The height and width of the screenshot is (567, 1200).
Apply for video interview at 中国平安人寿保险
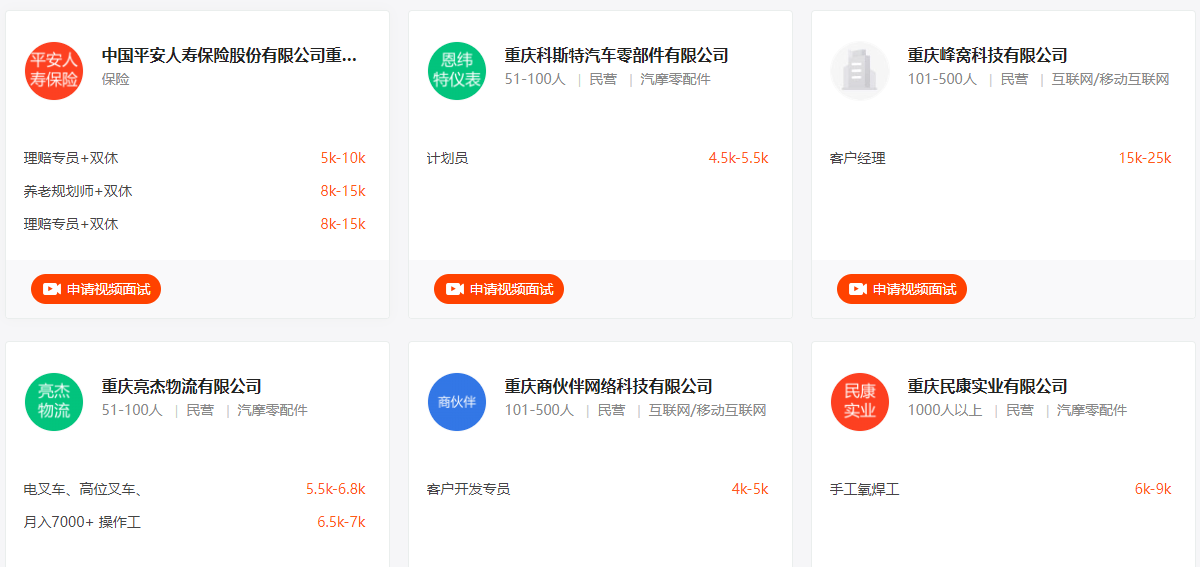96,289
